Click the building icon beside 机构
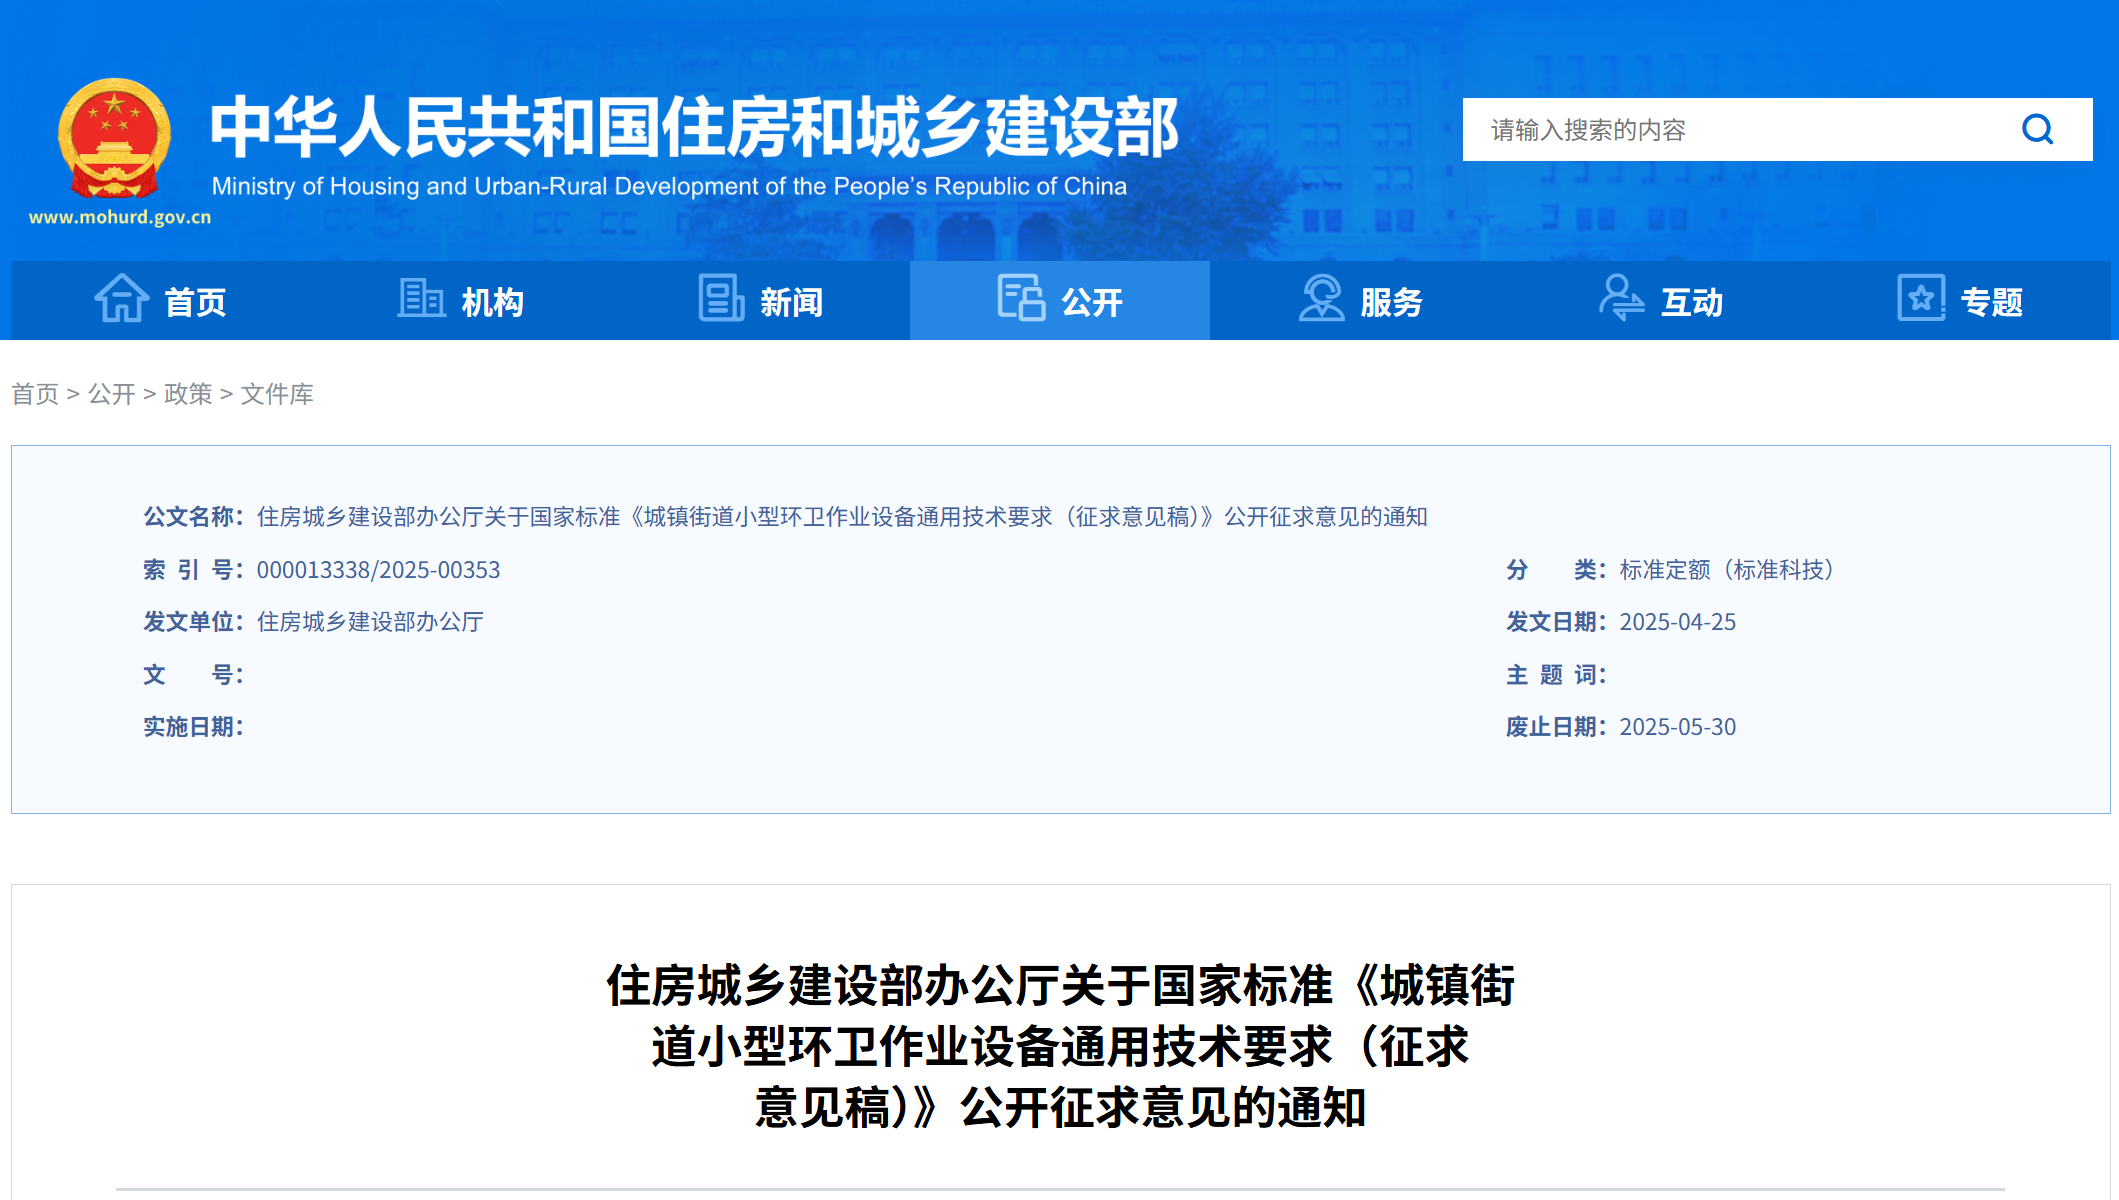This screenshot has width=2119, height=1200. click(421, 298)
